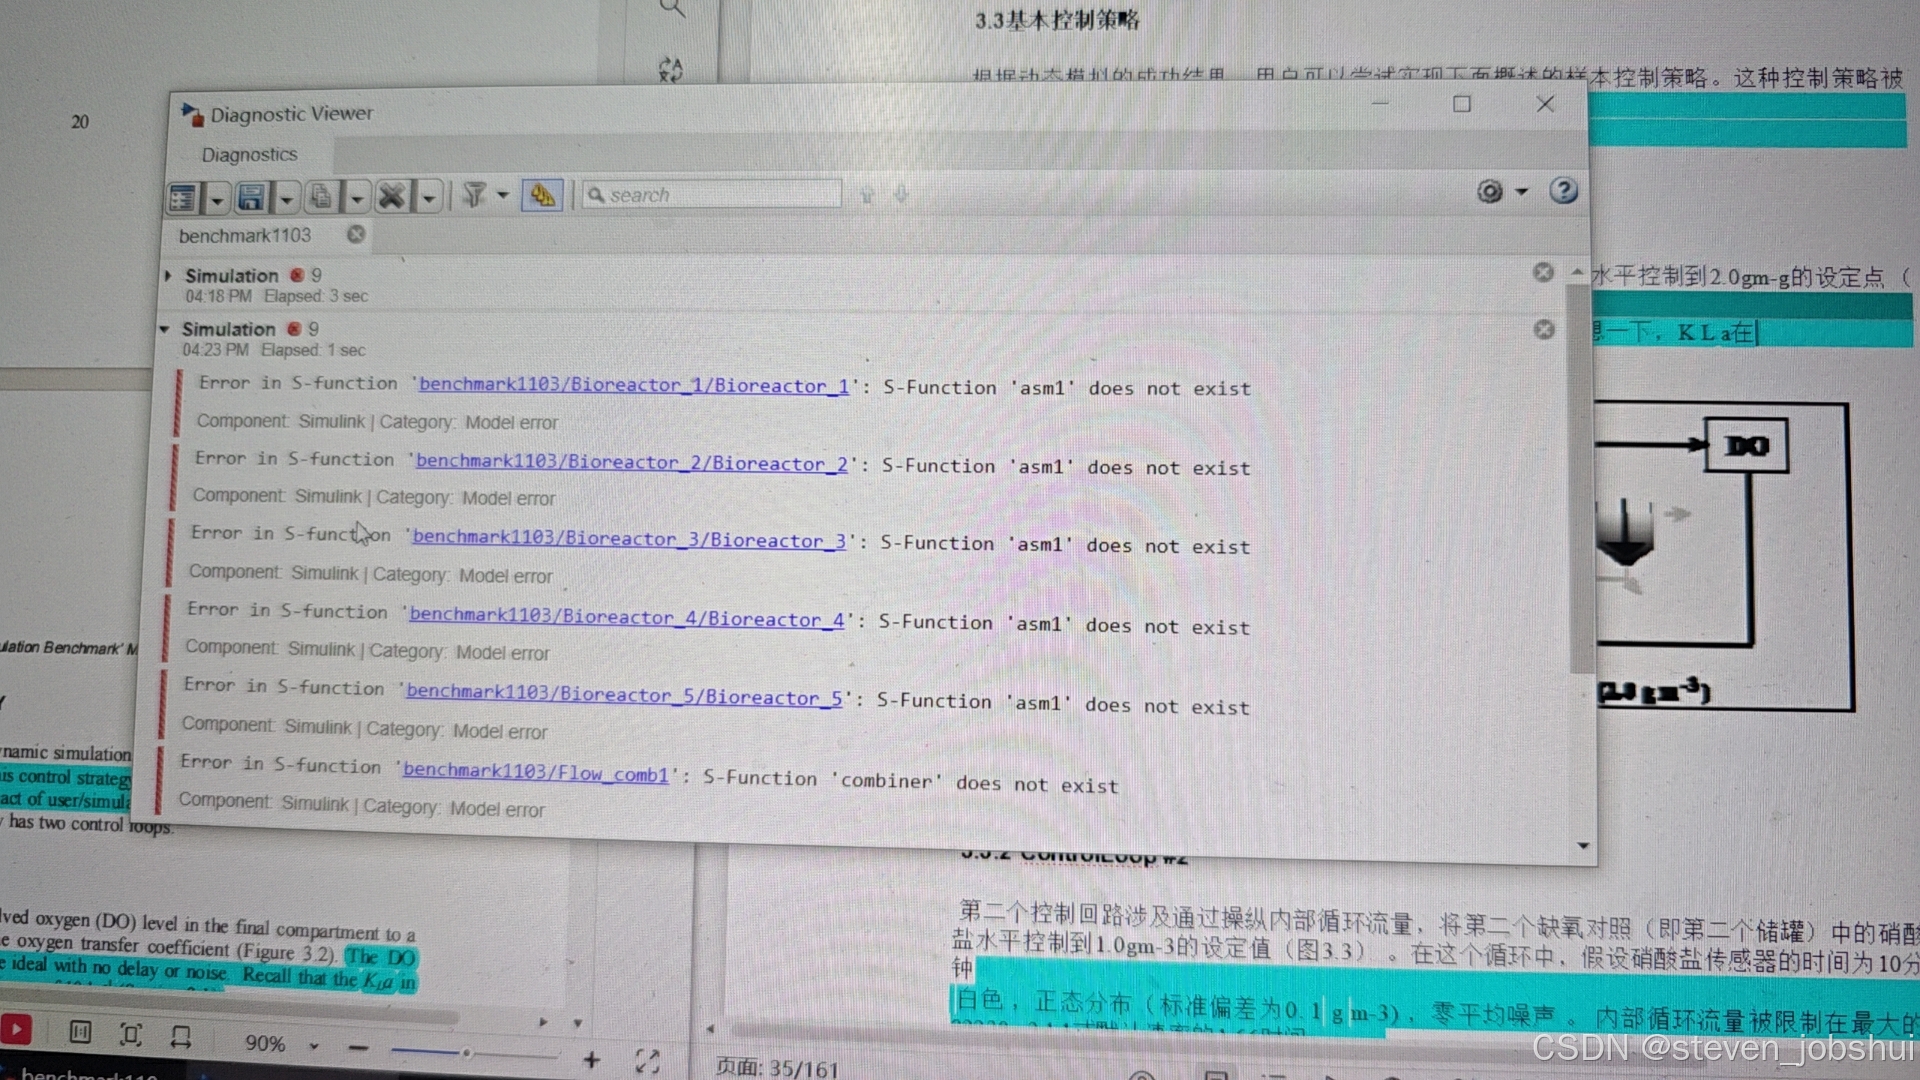Click the clear diagnostics X icon
The width and height of the screenshot is (1920, 1080).
[392, 196]
